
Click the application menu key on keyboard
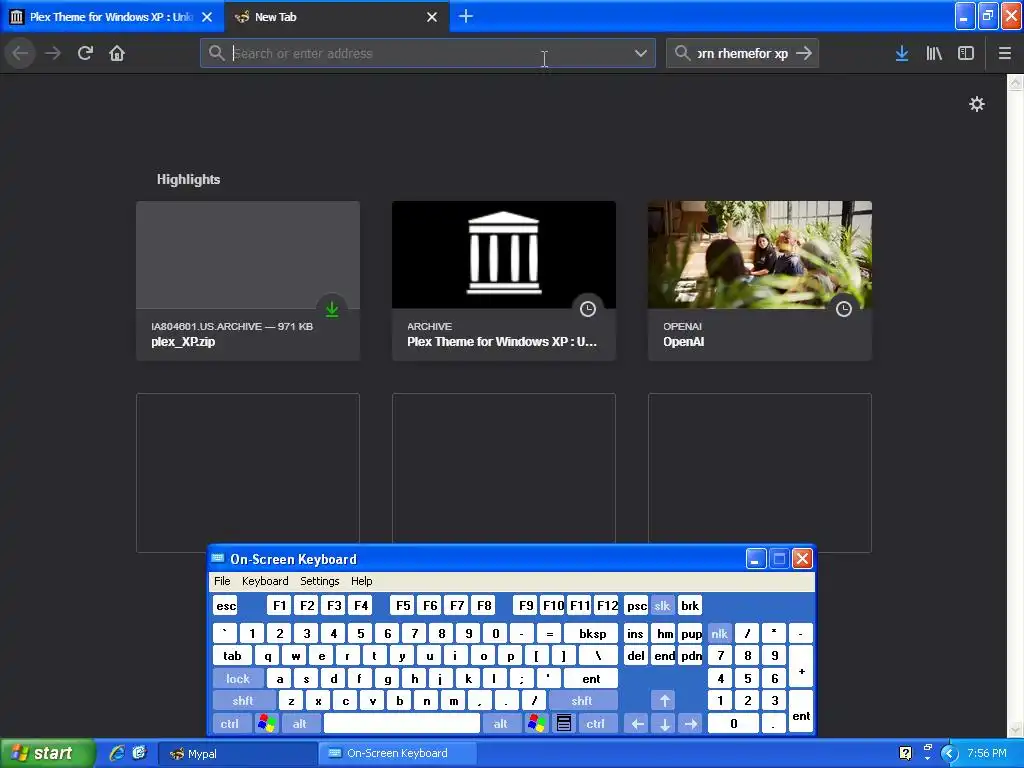tap(564, 724)
